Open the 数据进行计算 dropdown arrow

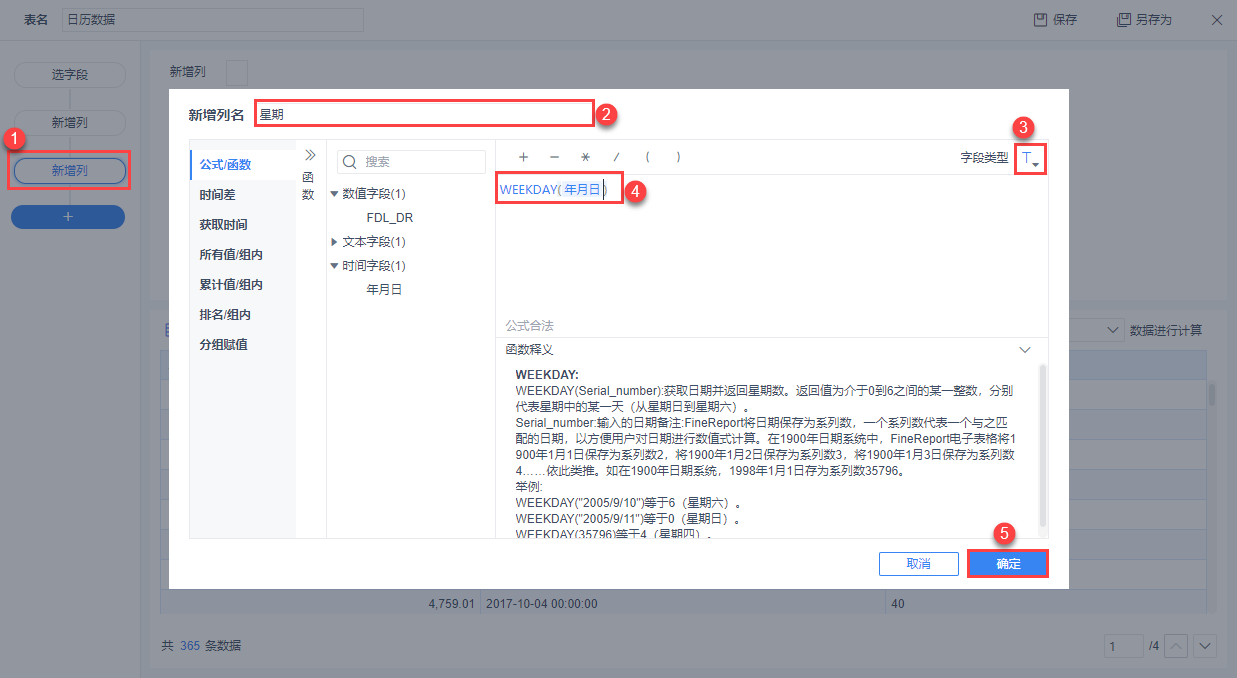(x=1114, y=330)
